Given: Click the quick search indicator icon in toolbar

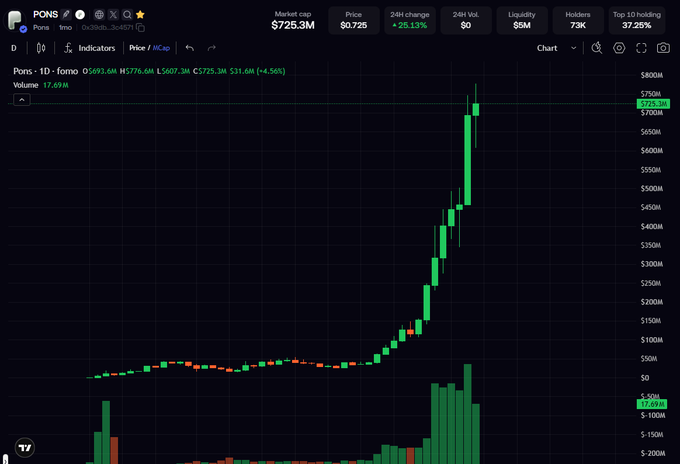Looking at the screenshot, I should tap(597, 48).
